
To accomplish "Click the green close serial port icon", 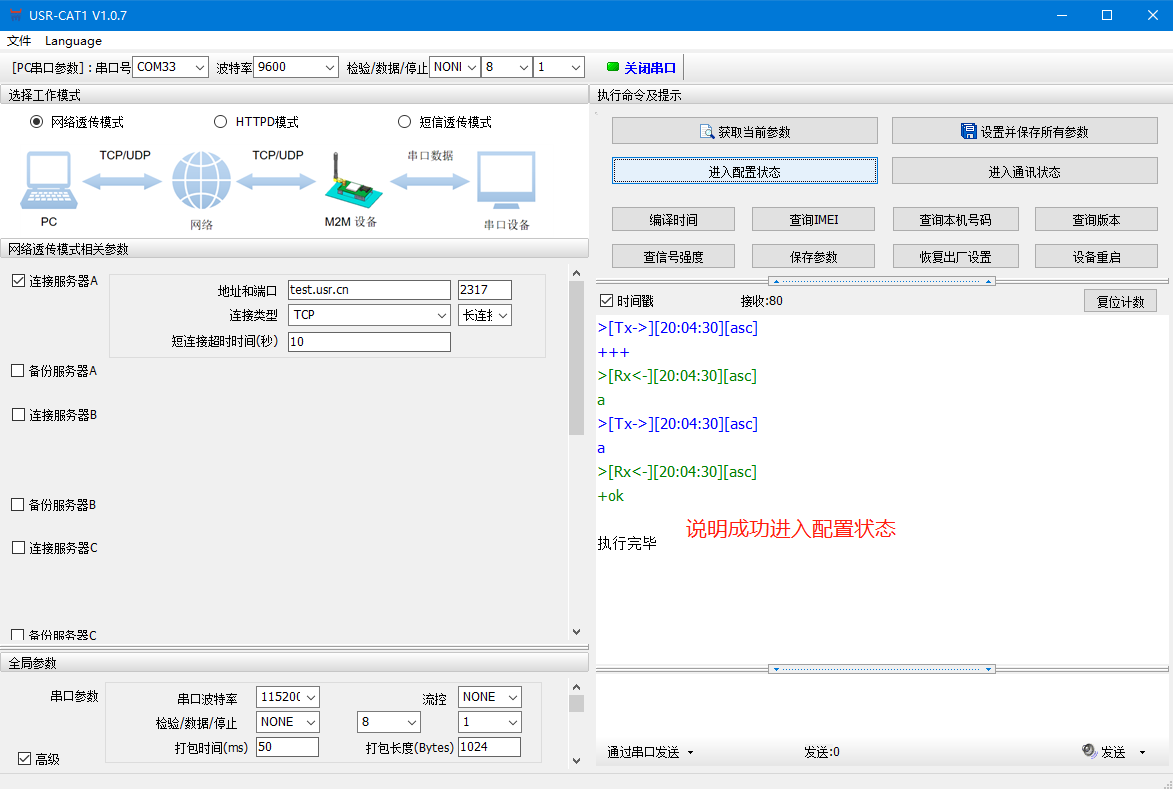I will tap(613, 68).
